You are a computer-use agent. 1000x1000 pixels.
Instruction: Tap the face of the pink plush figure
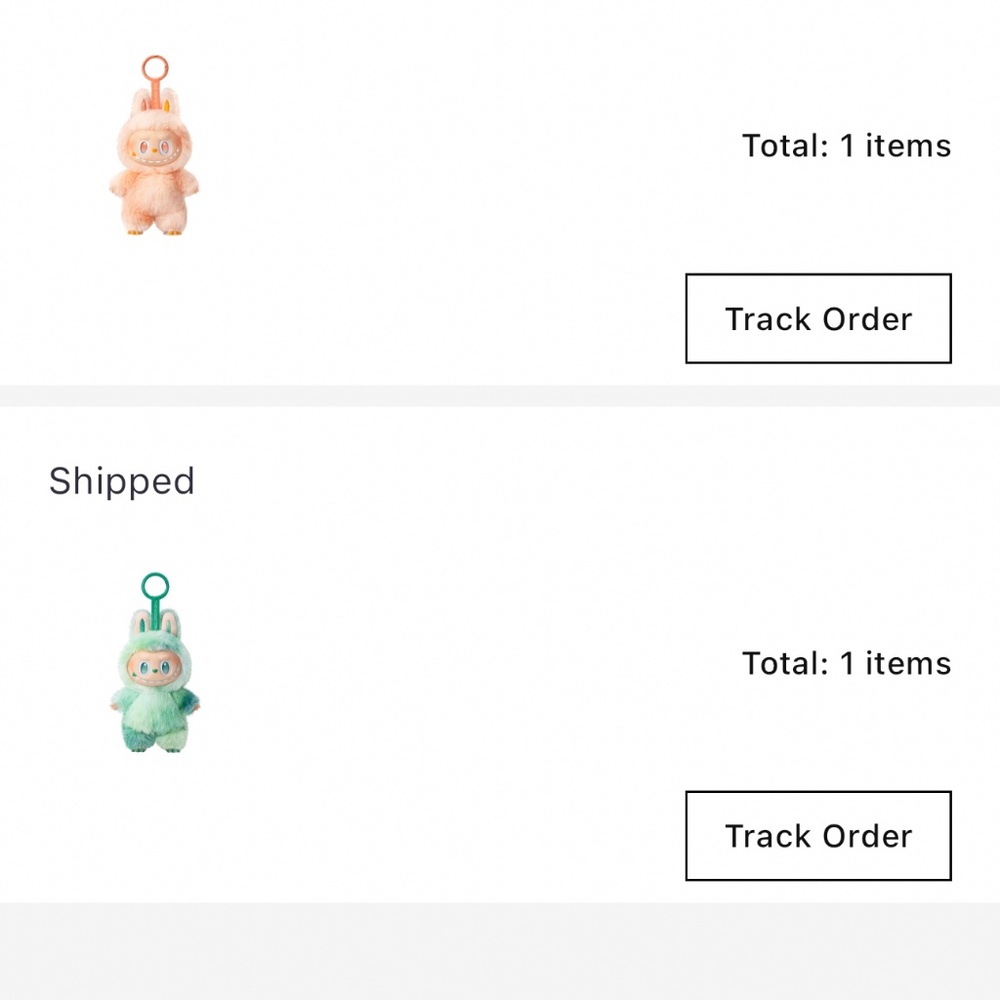pyautogui.click(x=154, y=152)
